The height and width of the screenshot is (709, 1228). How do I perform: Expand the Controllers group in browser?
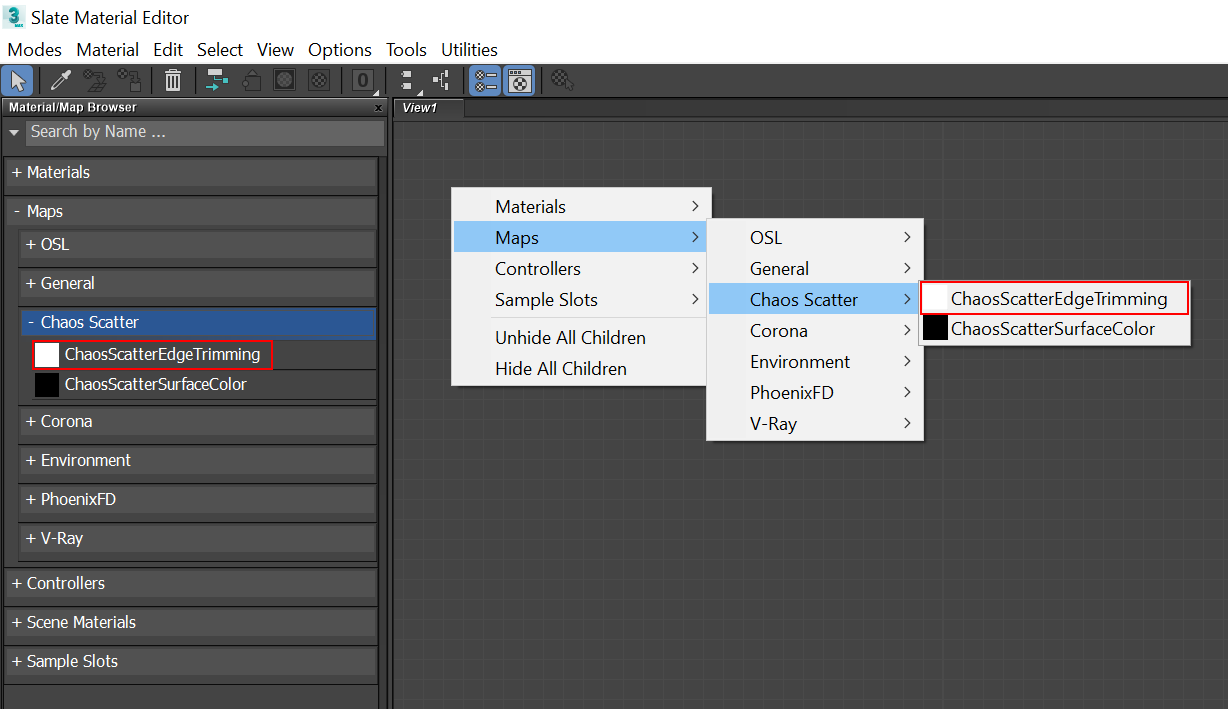(x=191, y=583)
